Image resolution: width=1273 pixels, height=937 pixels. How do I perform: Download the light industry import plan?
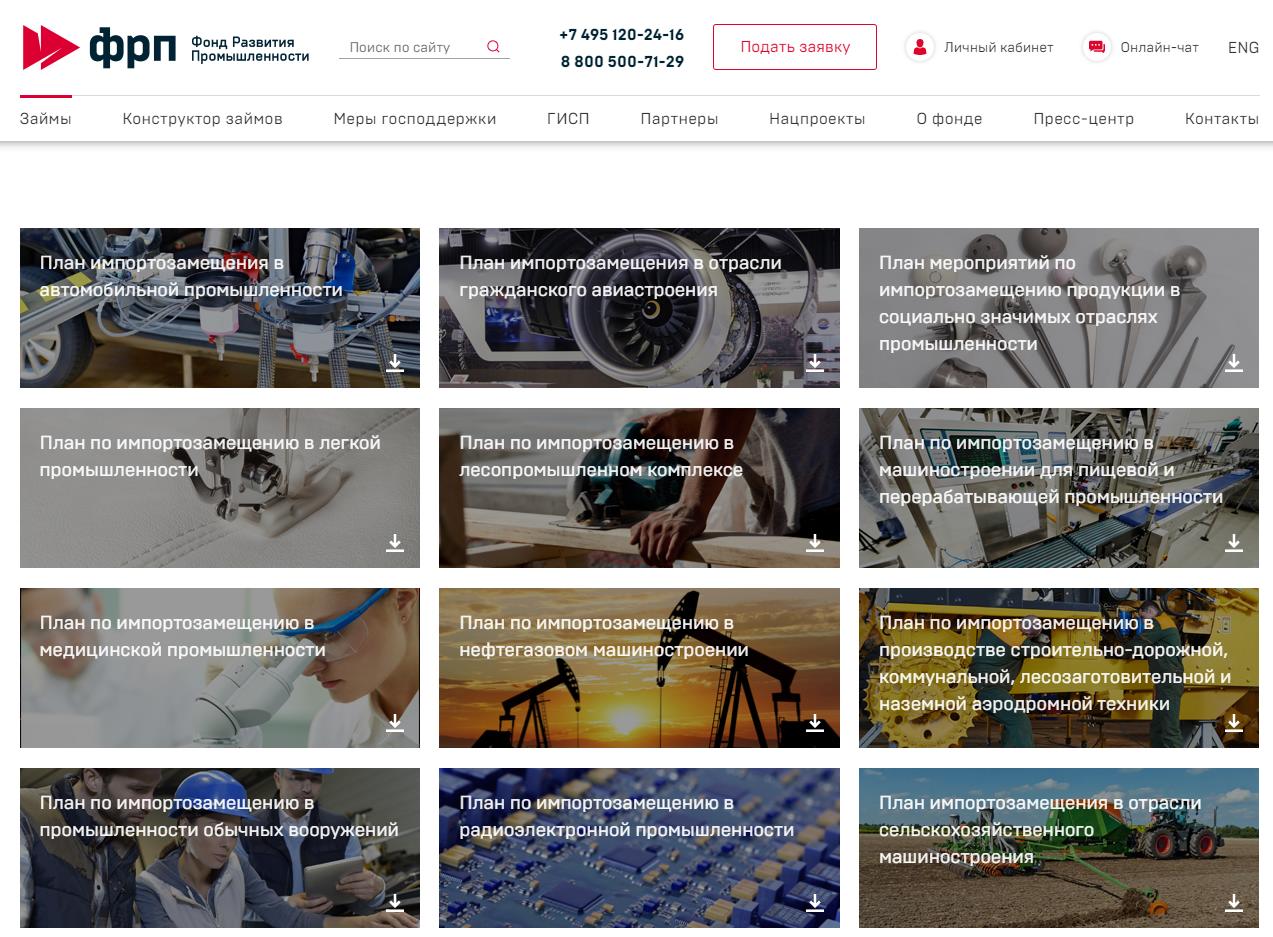click(395, 542)
